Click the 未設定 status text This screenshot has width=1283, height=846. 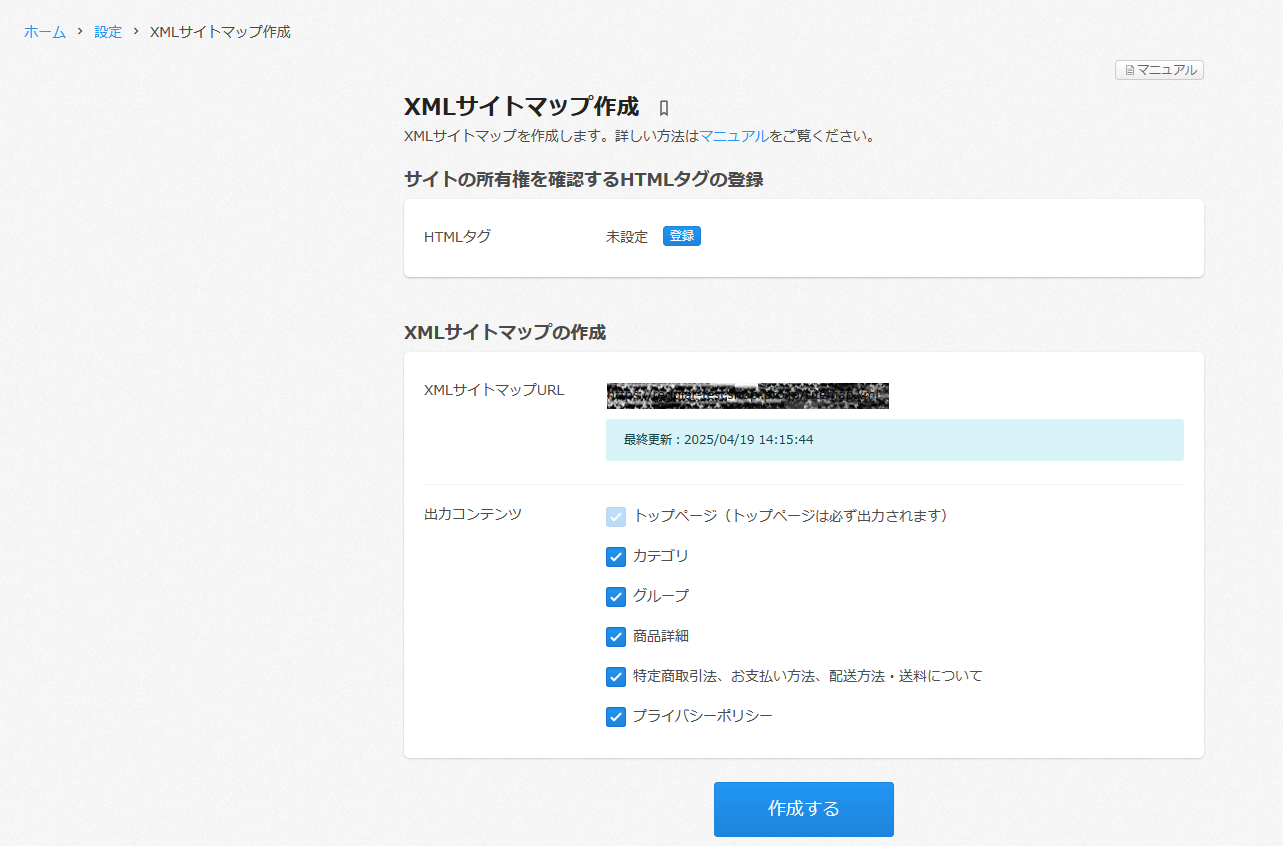(x=627, y=237)
